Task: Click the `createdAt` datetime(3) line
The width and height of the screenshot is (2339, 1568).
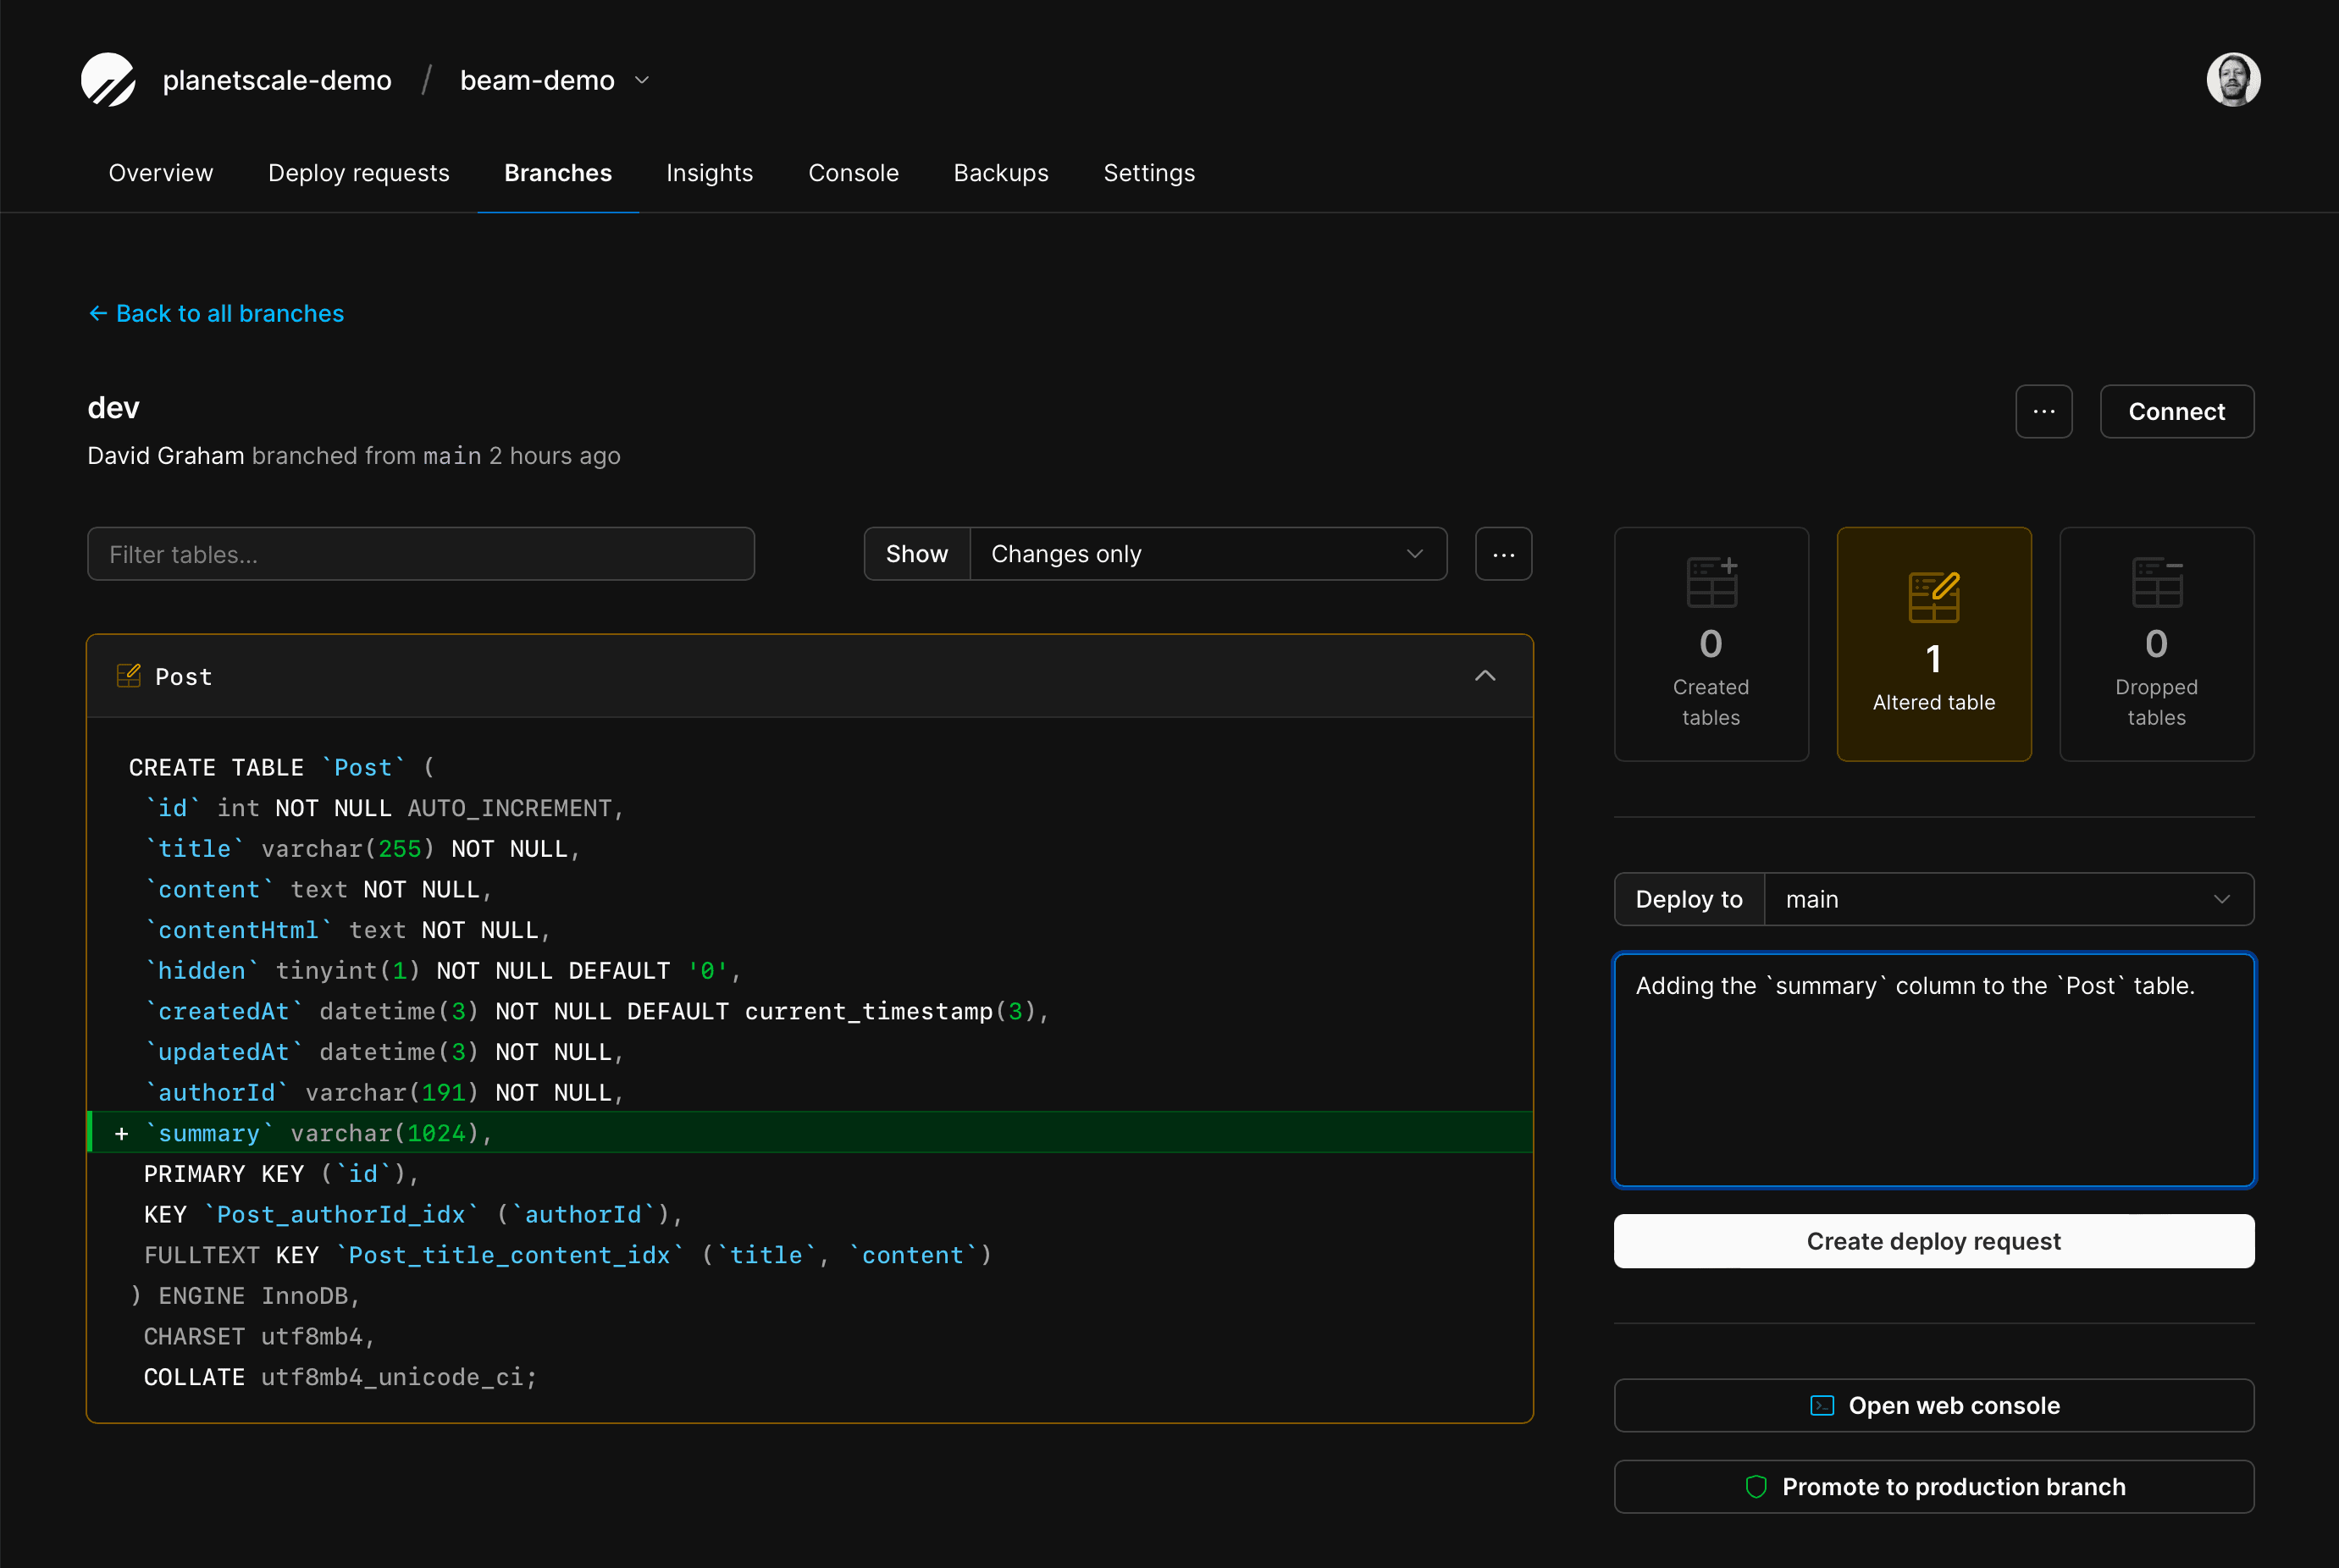Action: [x=596, y=1011]
